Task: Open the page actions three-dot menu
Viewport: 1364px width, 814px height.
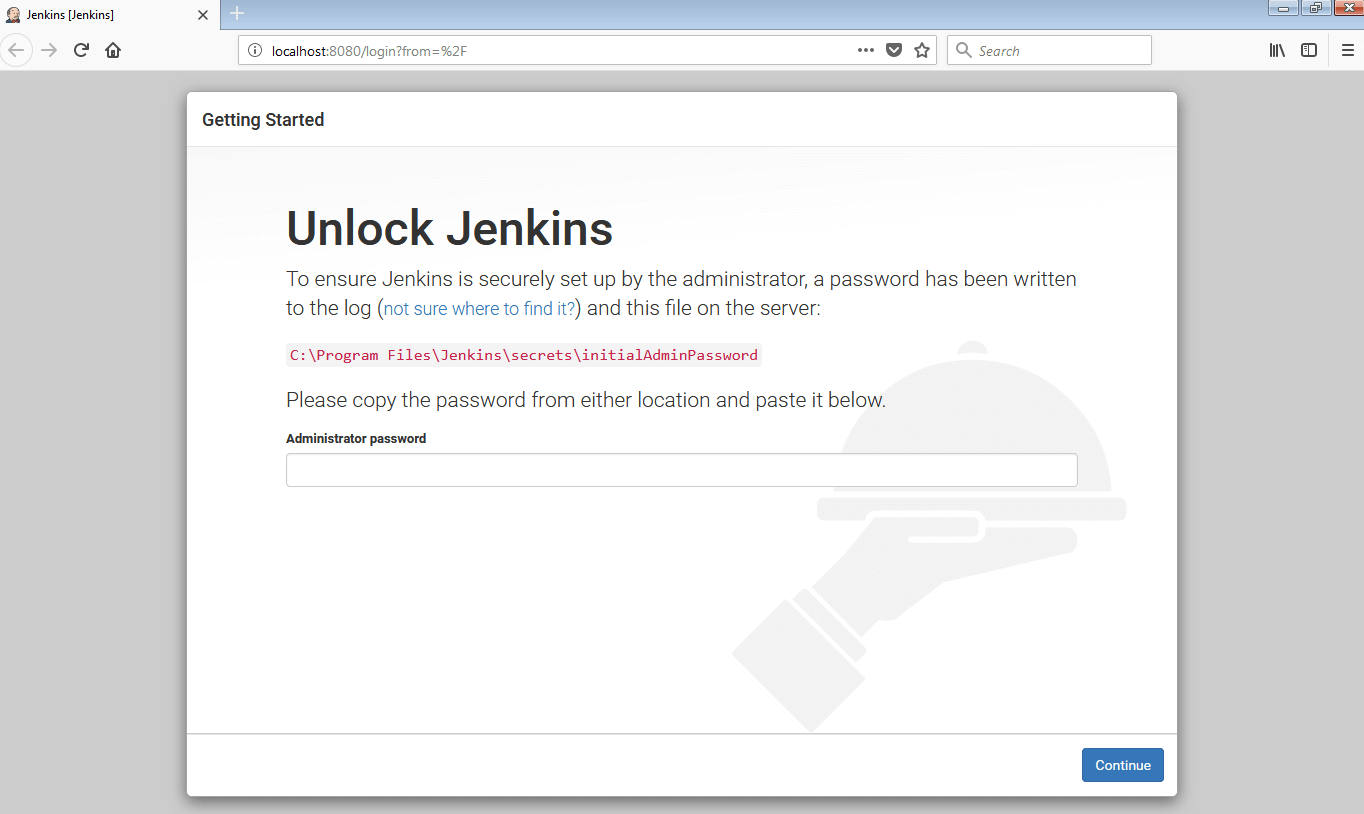Action: click(x=866, y=50)
